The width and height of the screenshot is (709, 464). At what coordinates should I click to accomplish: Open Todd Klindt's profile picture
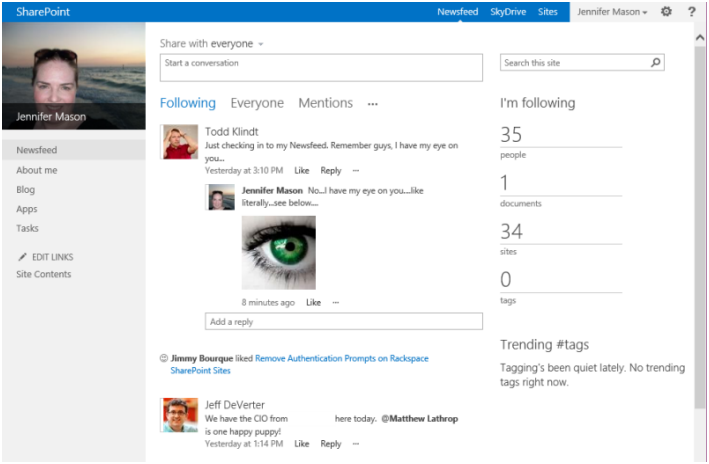(180, 142)
